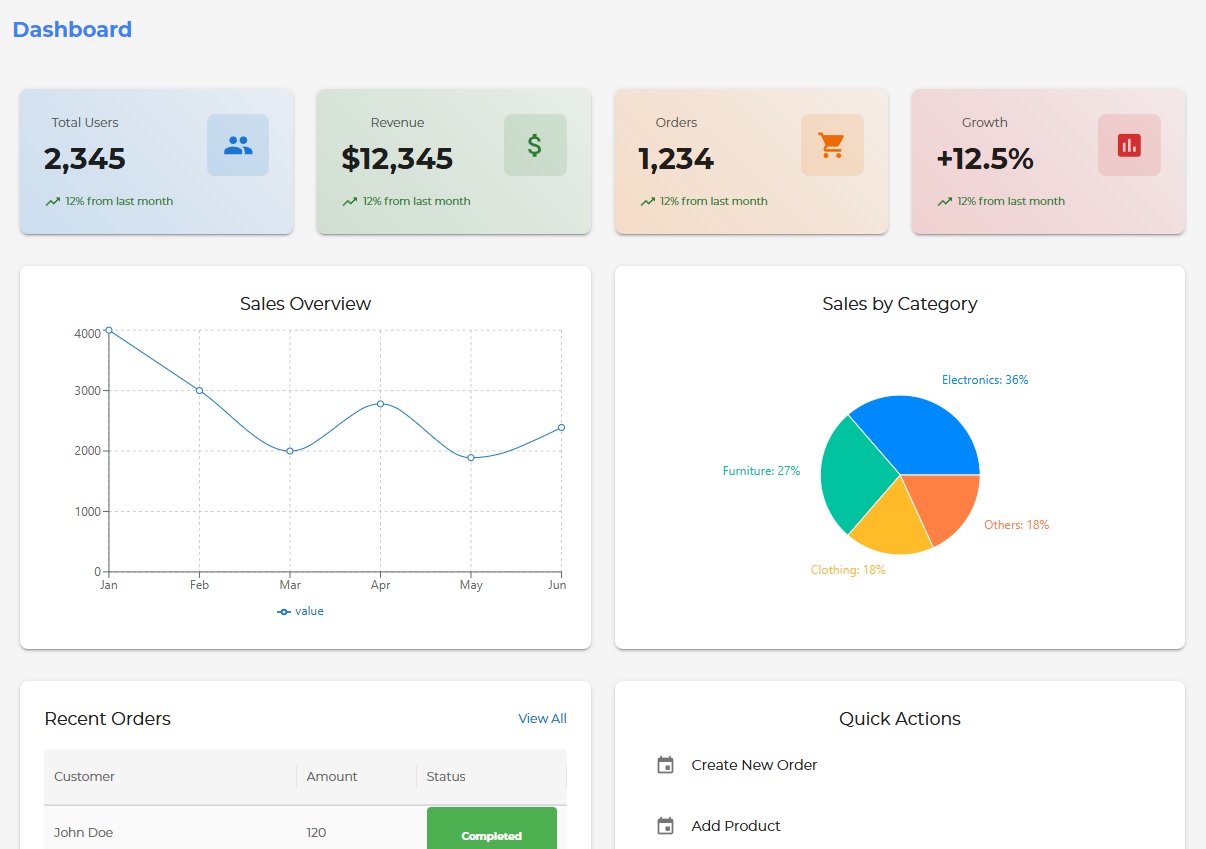Select the Revenue dollar sign icon
Viewport: 1206px width, 849px height.
(535, 144)
